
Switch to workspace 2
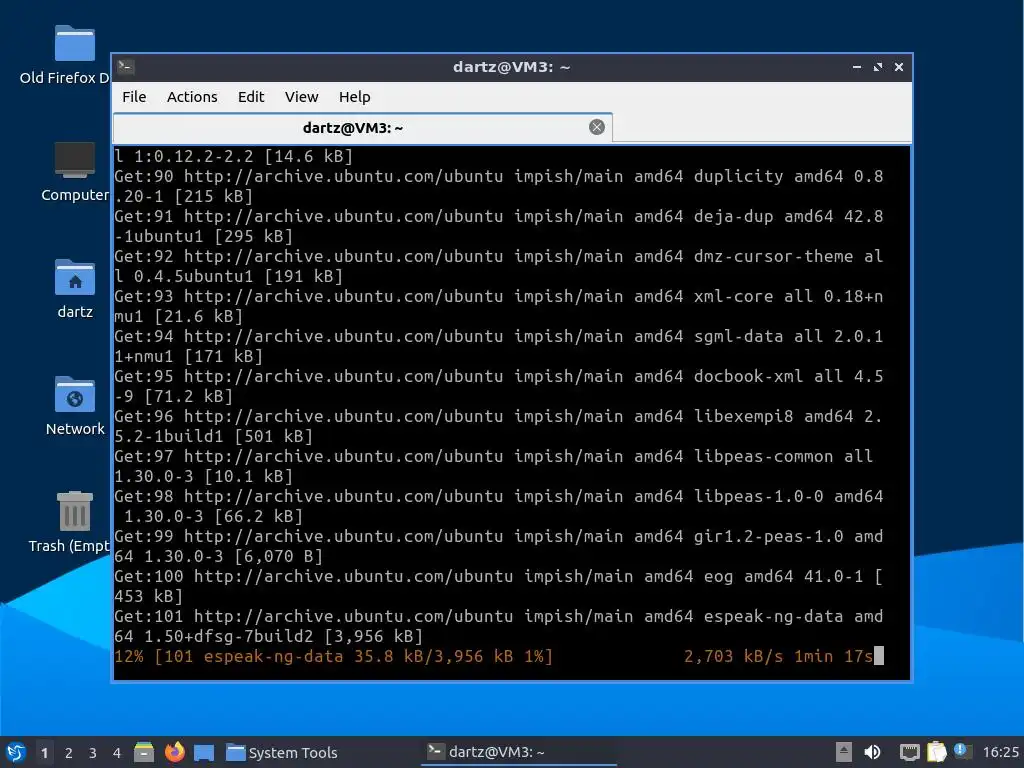coord(69,753)
